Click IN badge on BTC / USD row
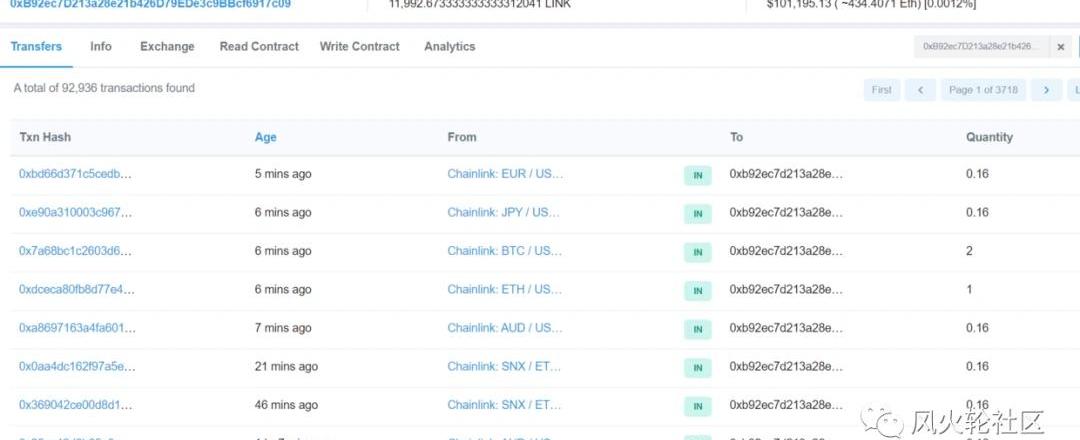1080x440 pixels. (697, 252)
